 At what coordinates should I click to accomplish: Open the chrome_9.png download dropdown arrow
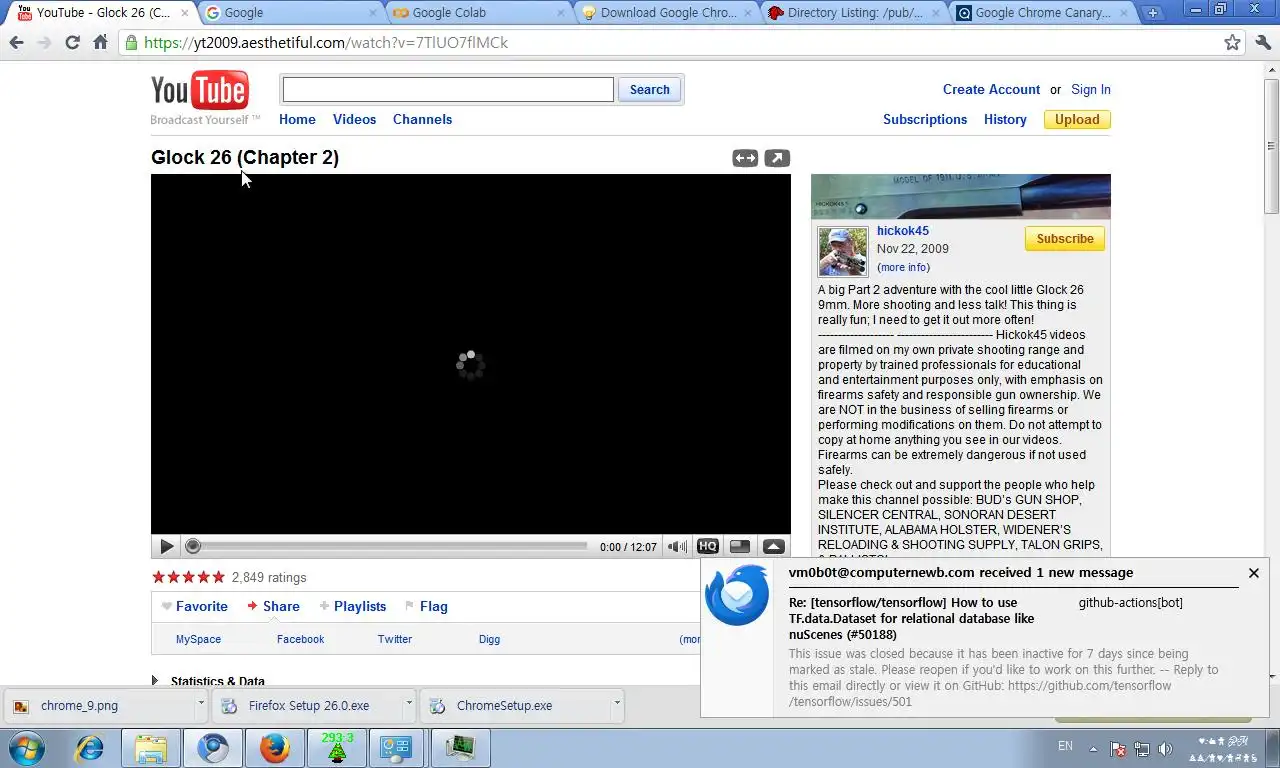pos(201,704)
